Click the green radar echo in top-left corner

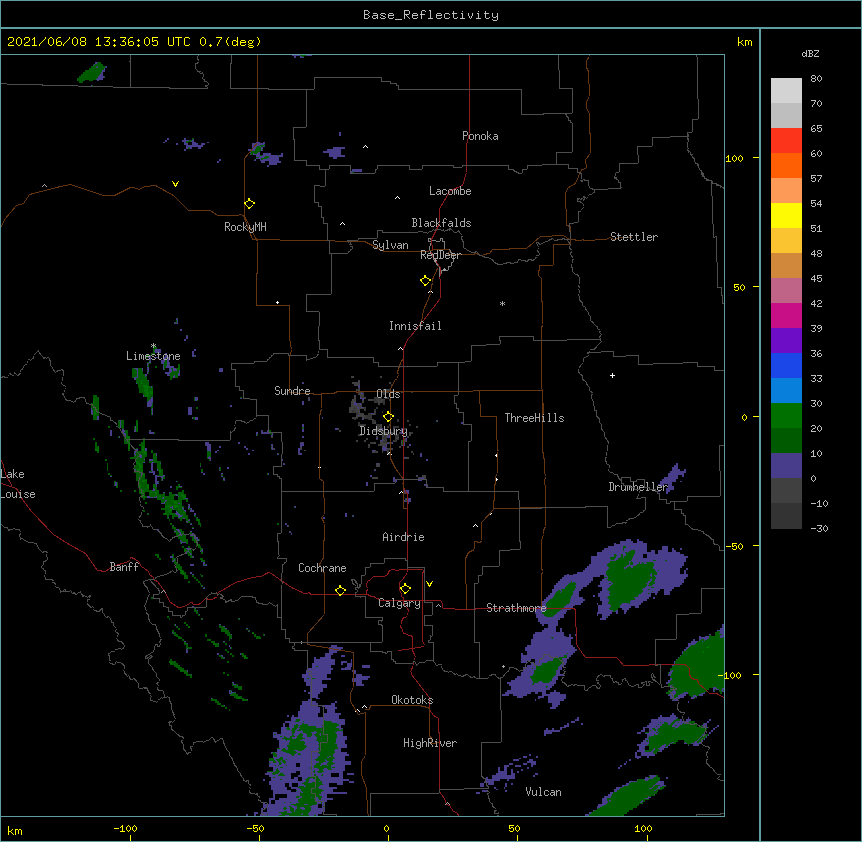[x=92, y=73]
